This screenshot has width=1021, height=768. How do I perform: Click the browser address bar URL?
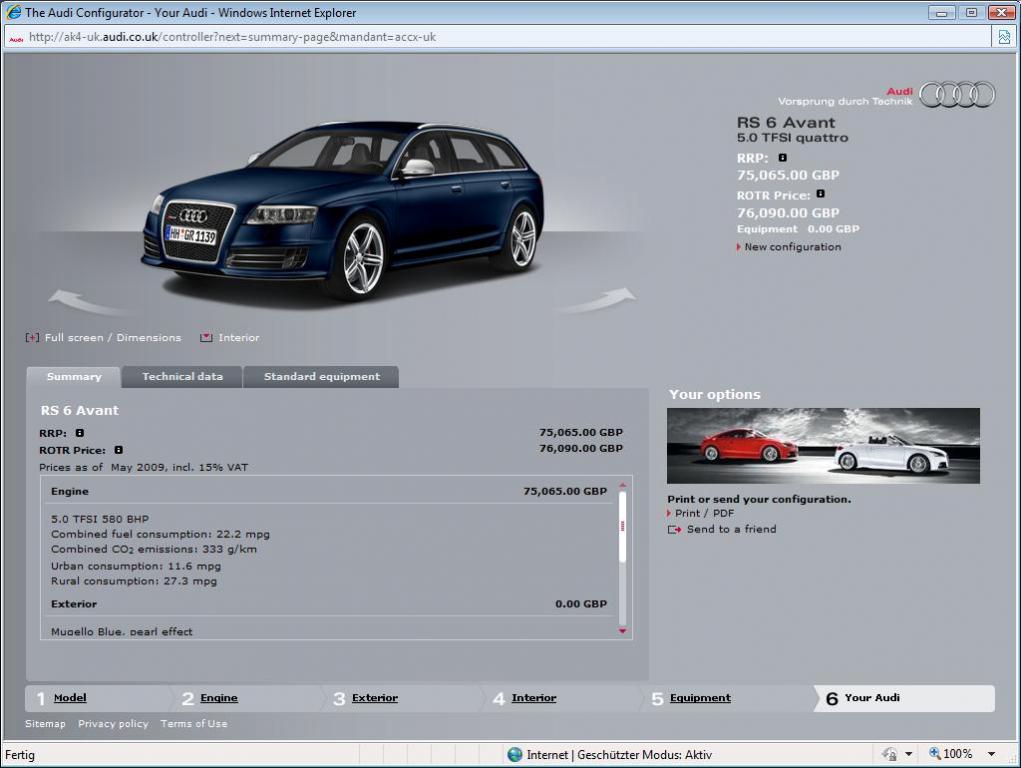click(232, 37)
